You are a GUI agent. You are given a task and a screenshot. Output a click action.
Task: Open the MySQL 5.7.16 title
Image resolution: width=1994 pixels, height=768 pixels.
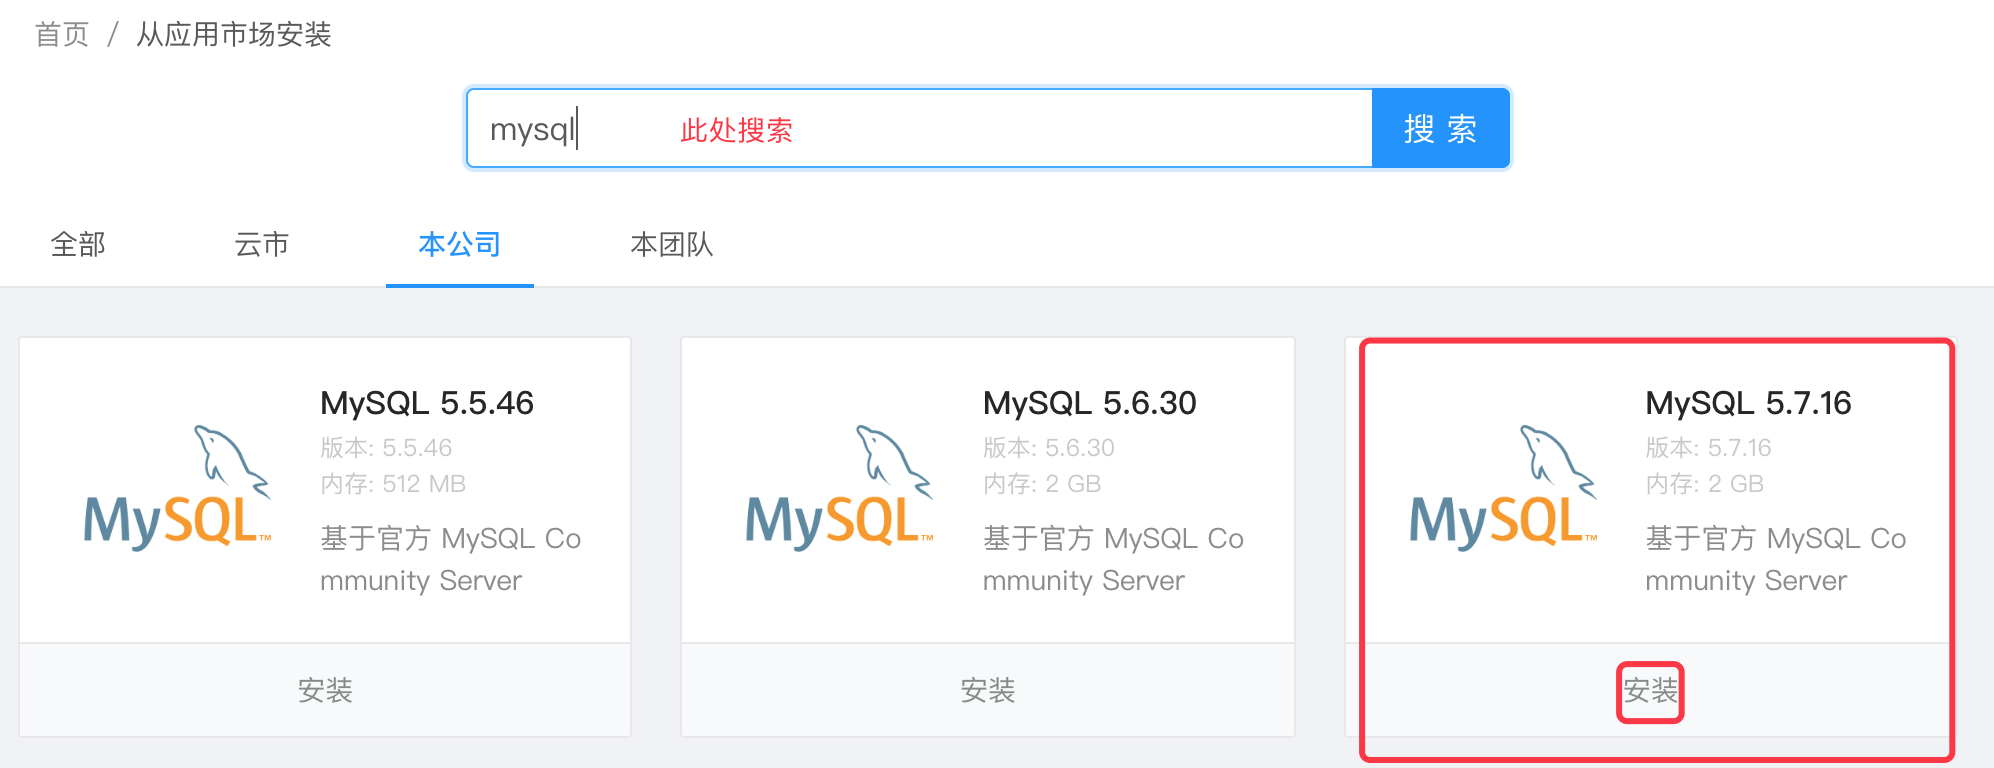1749,403
